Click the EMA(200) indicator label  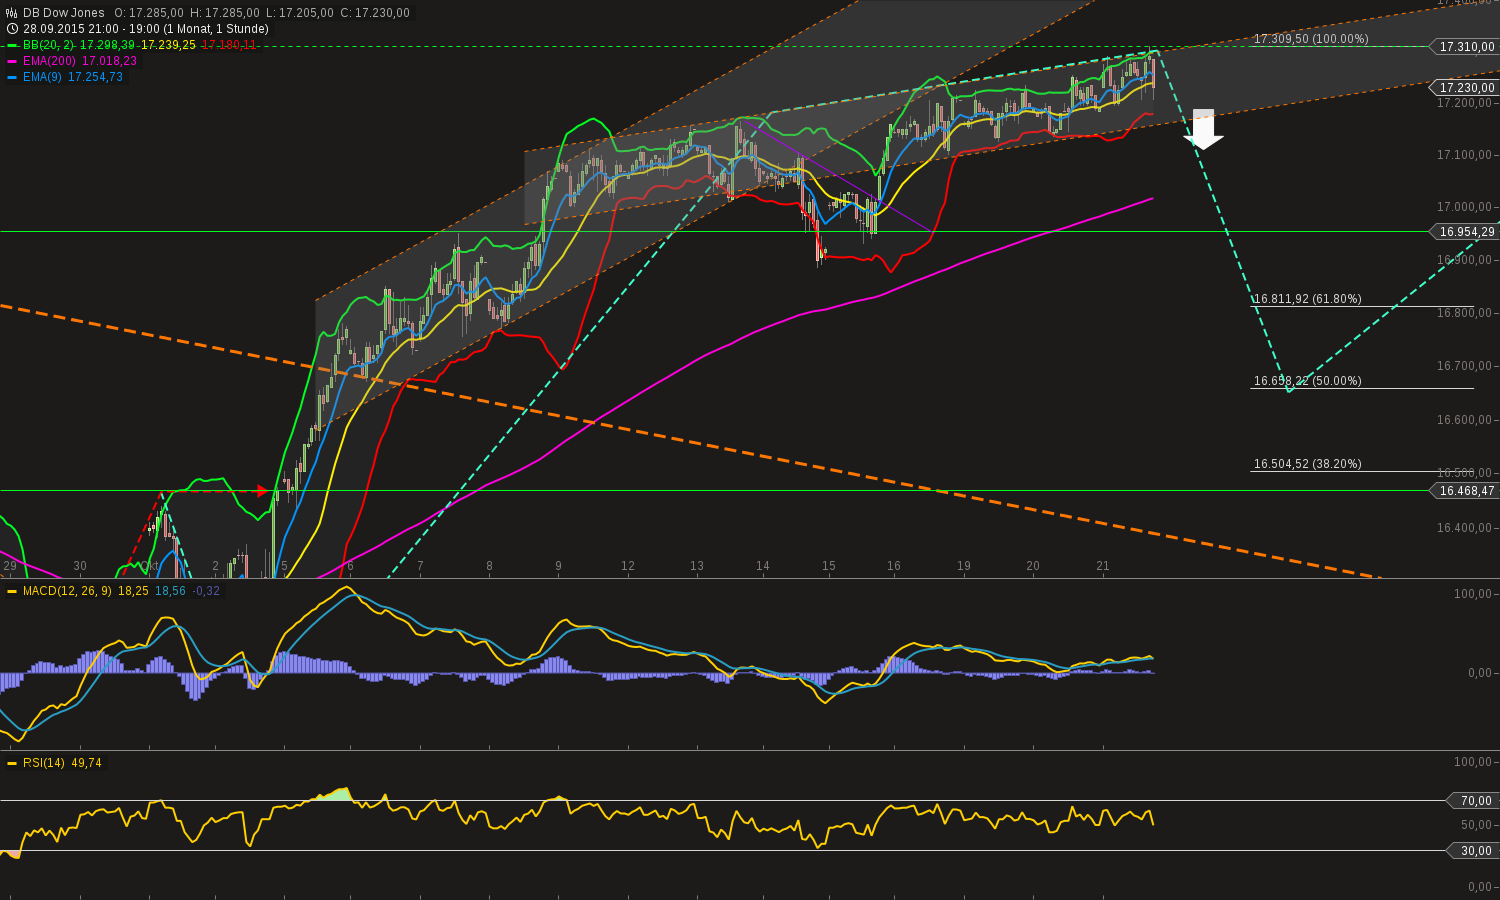tap(50, 61)
